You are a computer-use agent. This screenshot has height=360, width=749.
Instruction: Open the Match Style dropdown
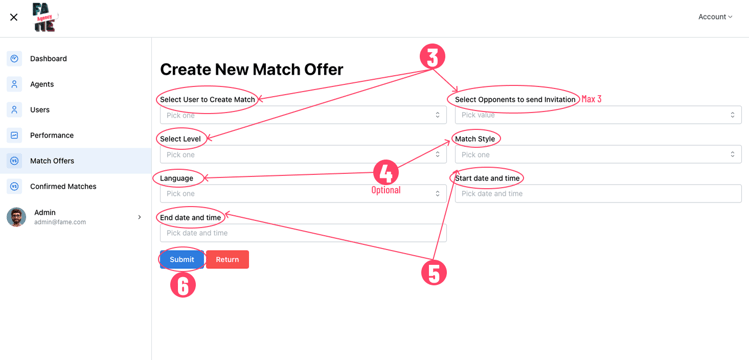[x=599, y=155]
